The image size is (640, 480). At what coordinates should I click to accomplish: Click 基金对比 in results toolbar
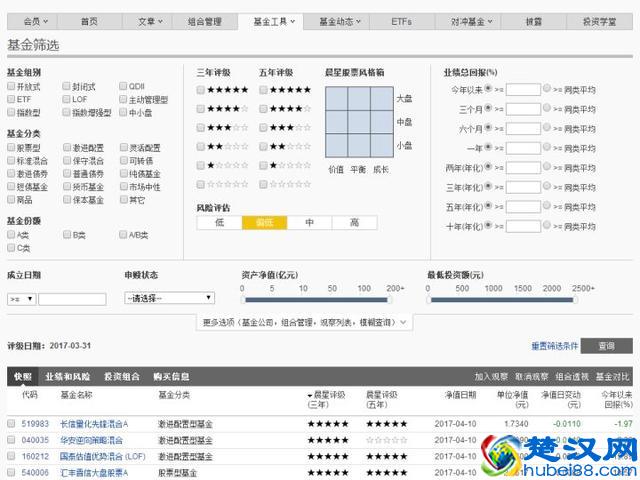click(612, 377)
